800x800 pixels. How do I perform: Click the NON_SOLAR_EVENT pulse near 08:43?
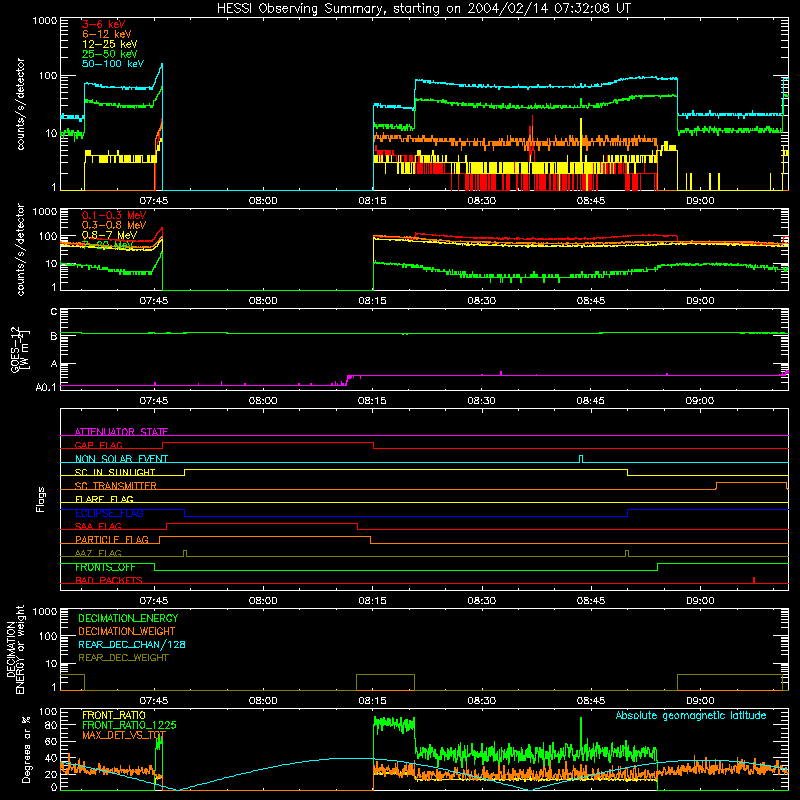[x=581, y=458]
